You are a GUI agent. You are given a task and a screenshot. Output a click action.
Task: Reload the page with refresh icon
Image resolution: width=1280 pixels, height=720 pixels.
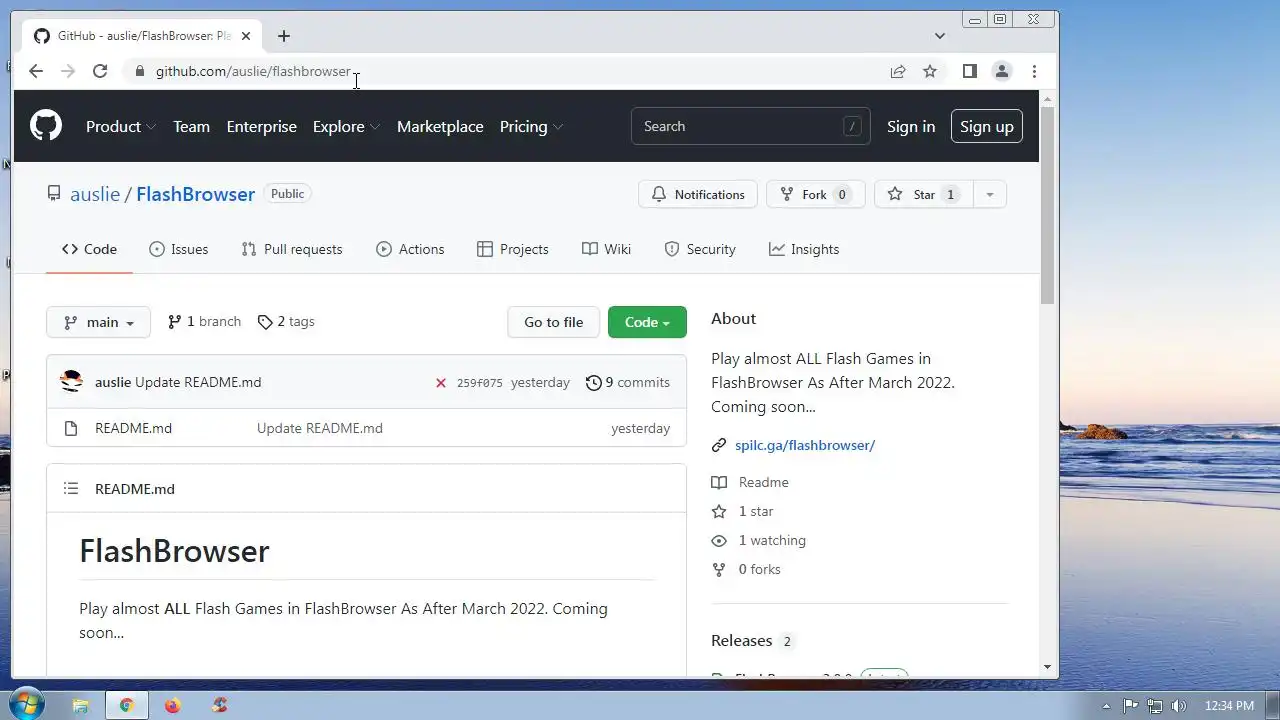pyautogui.click(x=100, y=71)
